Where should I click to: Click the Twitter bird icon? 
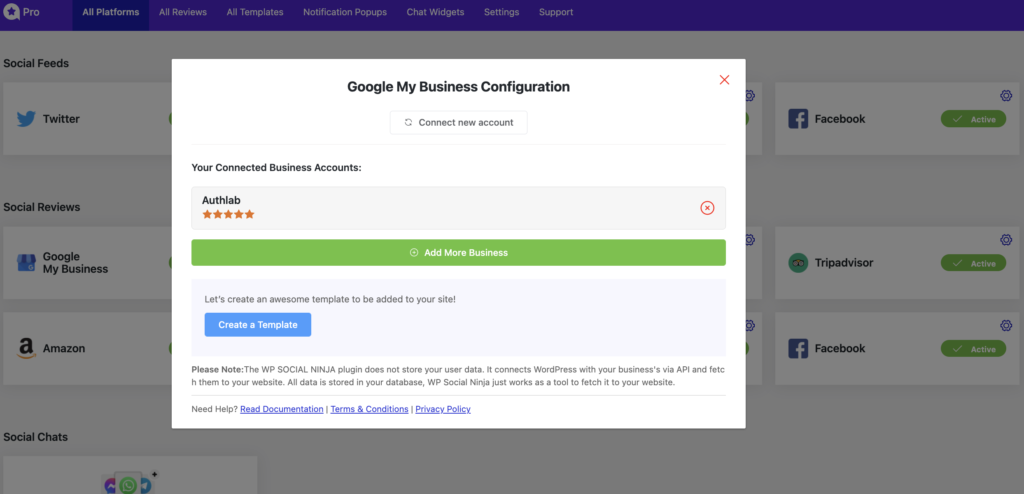26,119
